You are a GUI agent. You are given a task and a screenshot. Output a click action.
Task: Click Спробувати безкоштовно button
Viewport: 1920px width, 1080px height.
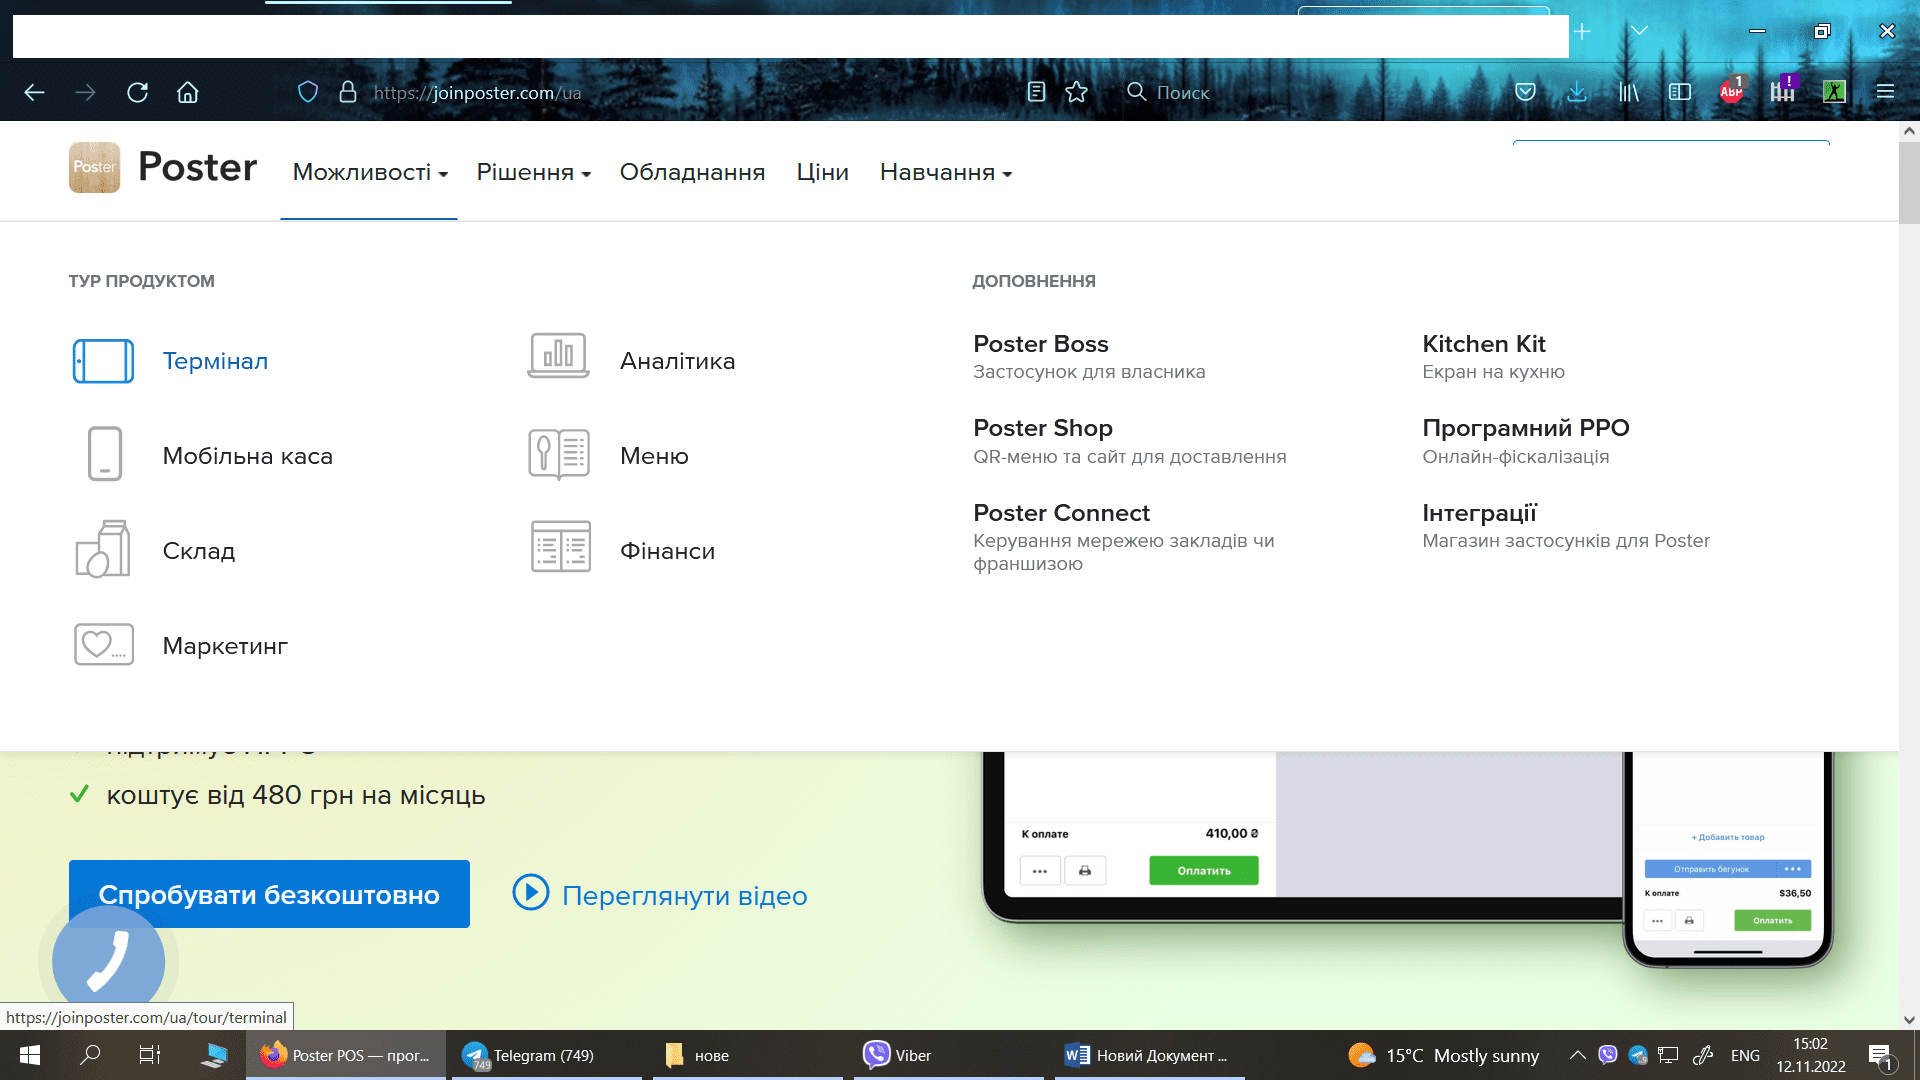pos(269,894)
